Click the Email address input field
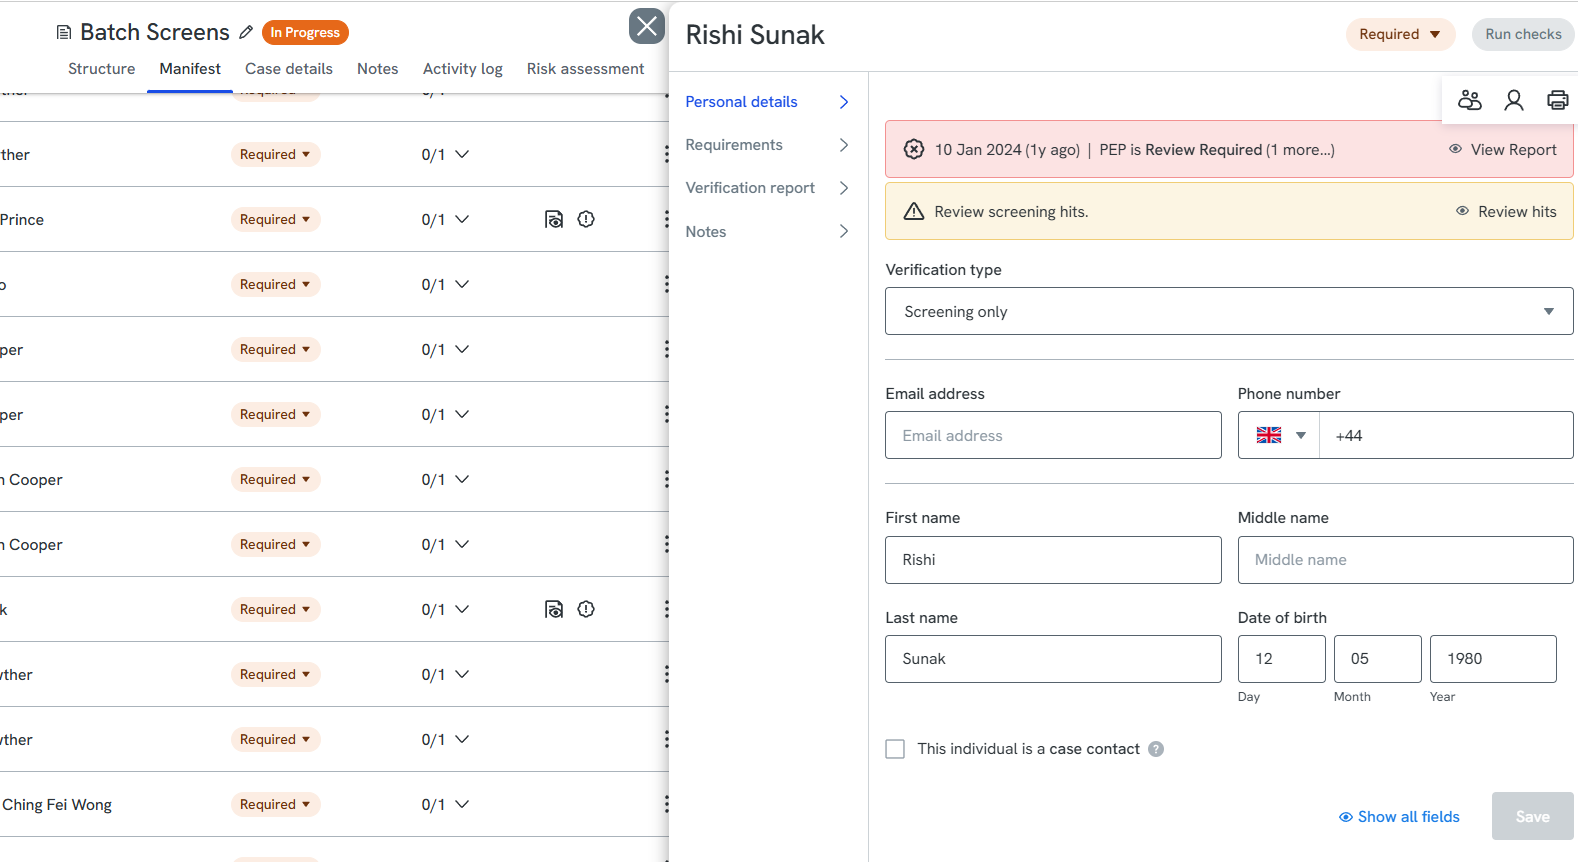1578x862 pixels. pos(1053,435)
